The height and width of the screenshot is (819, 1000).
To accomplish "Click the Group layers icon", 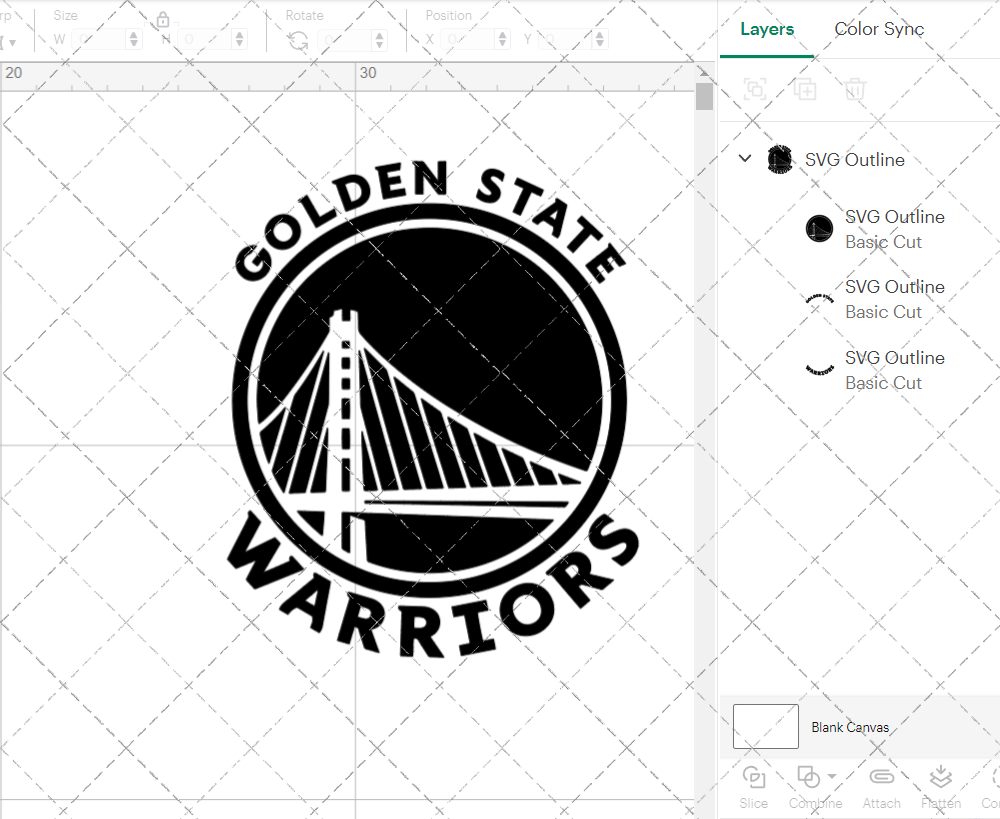I will [755, 89].
